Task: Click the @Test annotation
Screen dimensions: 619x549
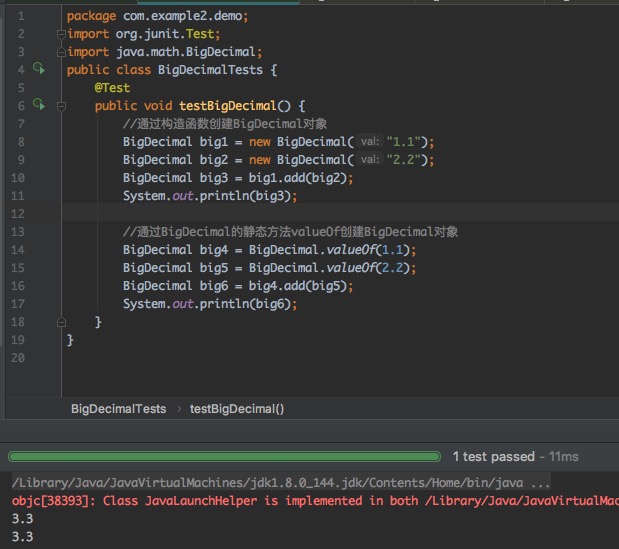Action: coord(112,88)
